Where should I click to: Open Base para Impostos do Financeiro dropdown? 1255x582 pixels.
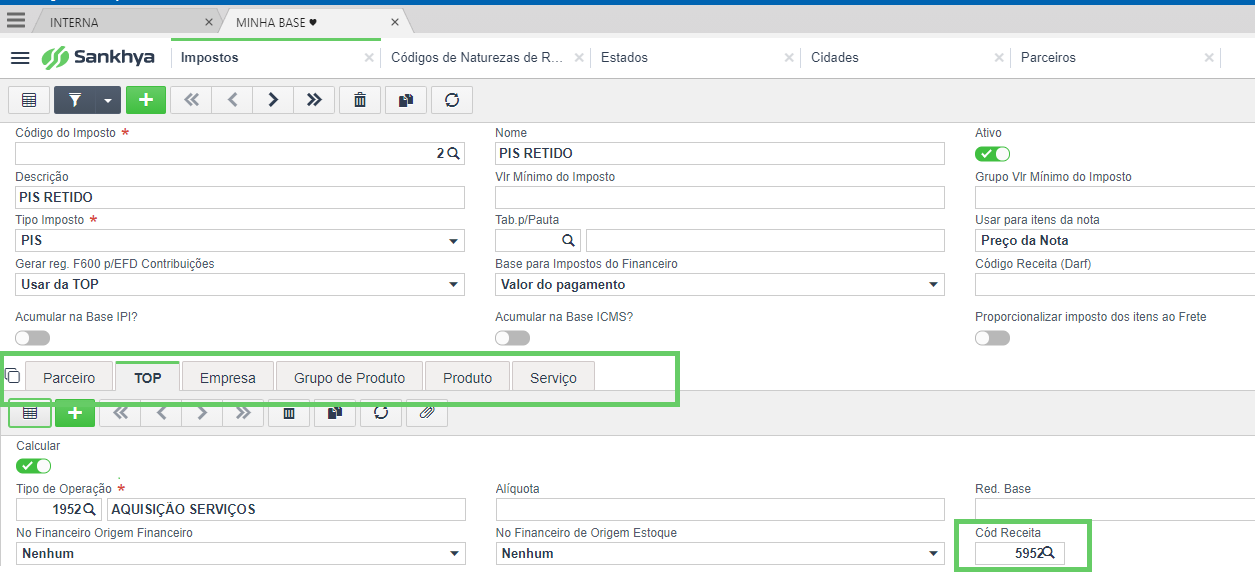click(720, 285)
